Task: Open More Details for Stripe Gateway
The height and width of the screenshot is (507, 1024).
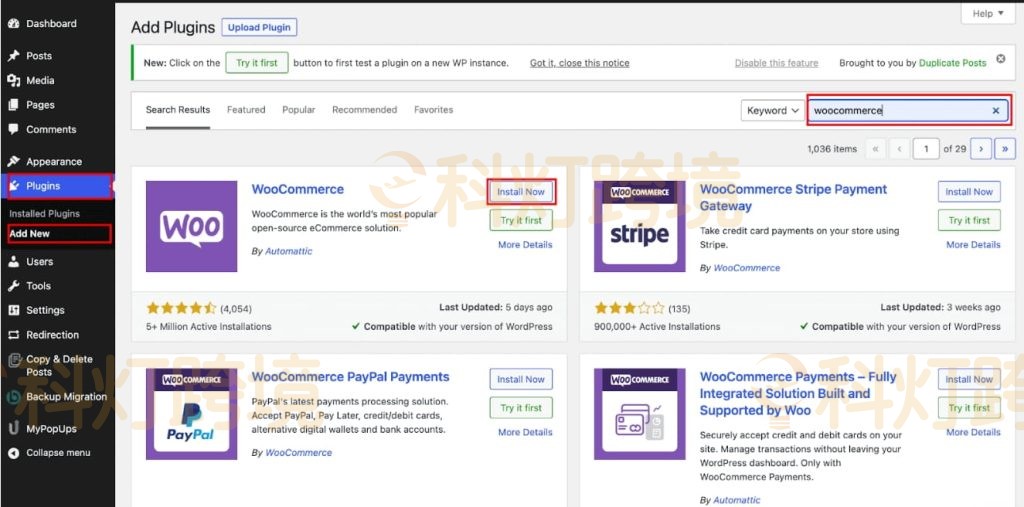Action: [973, 245]
